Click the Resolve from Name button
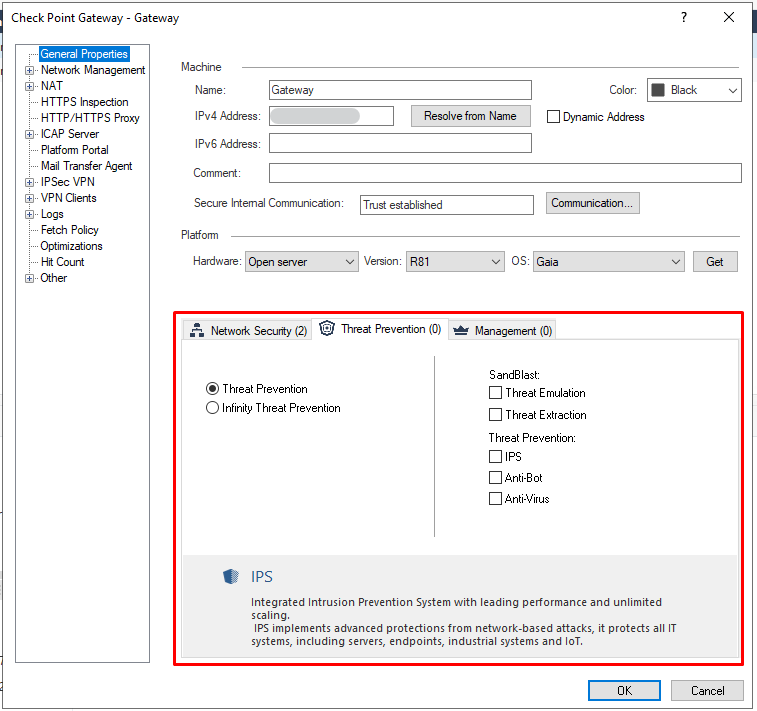The height and width of the screenshot is (711, 757). (470, 116)
